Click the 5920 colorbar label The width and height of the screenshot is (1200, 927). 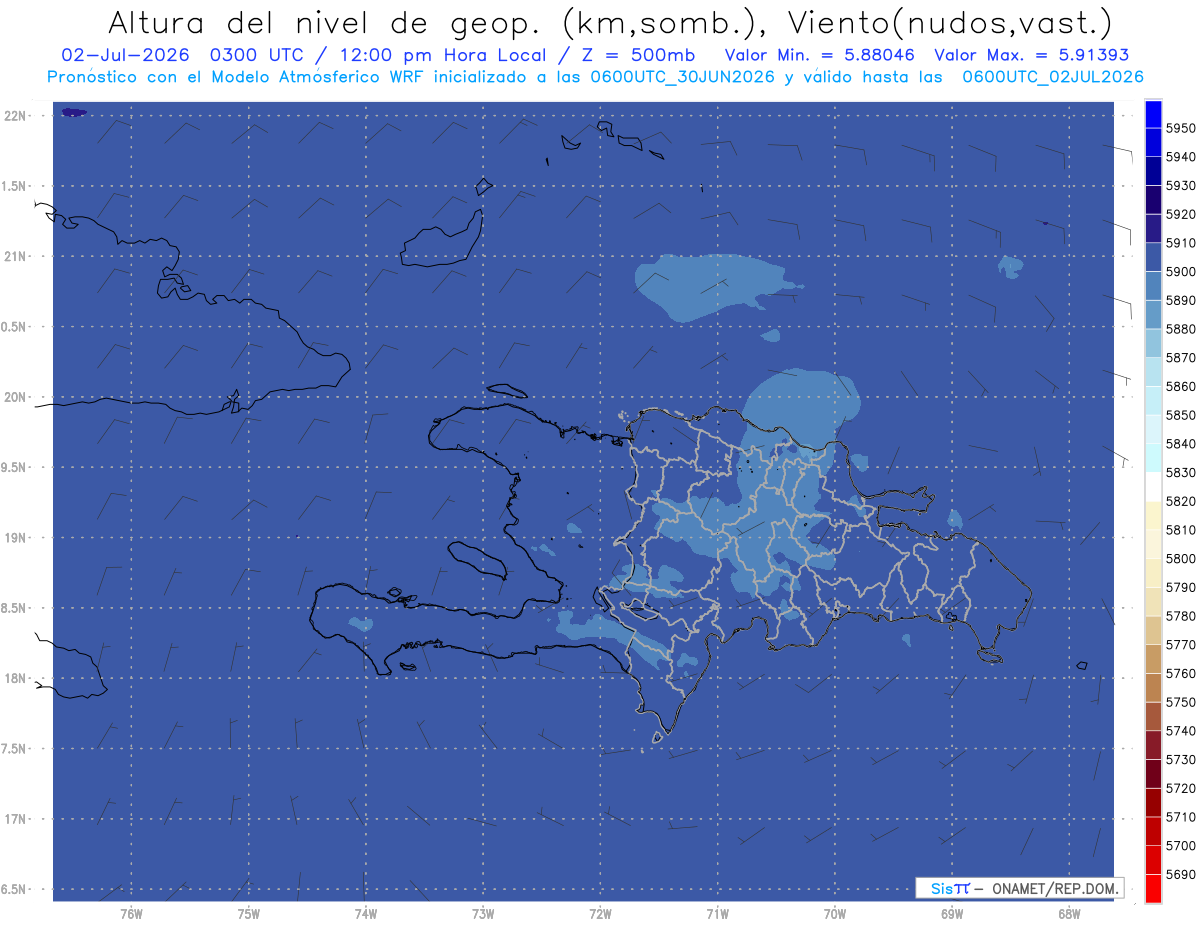[1180, 214]
